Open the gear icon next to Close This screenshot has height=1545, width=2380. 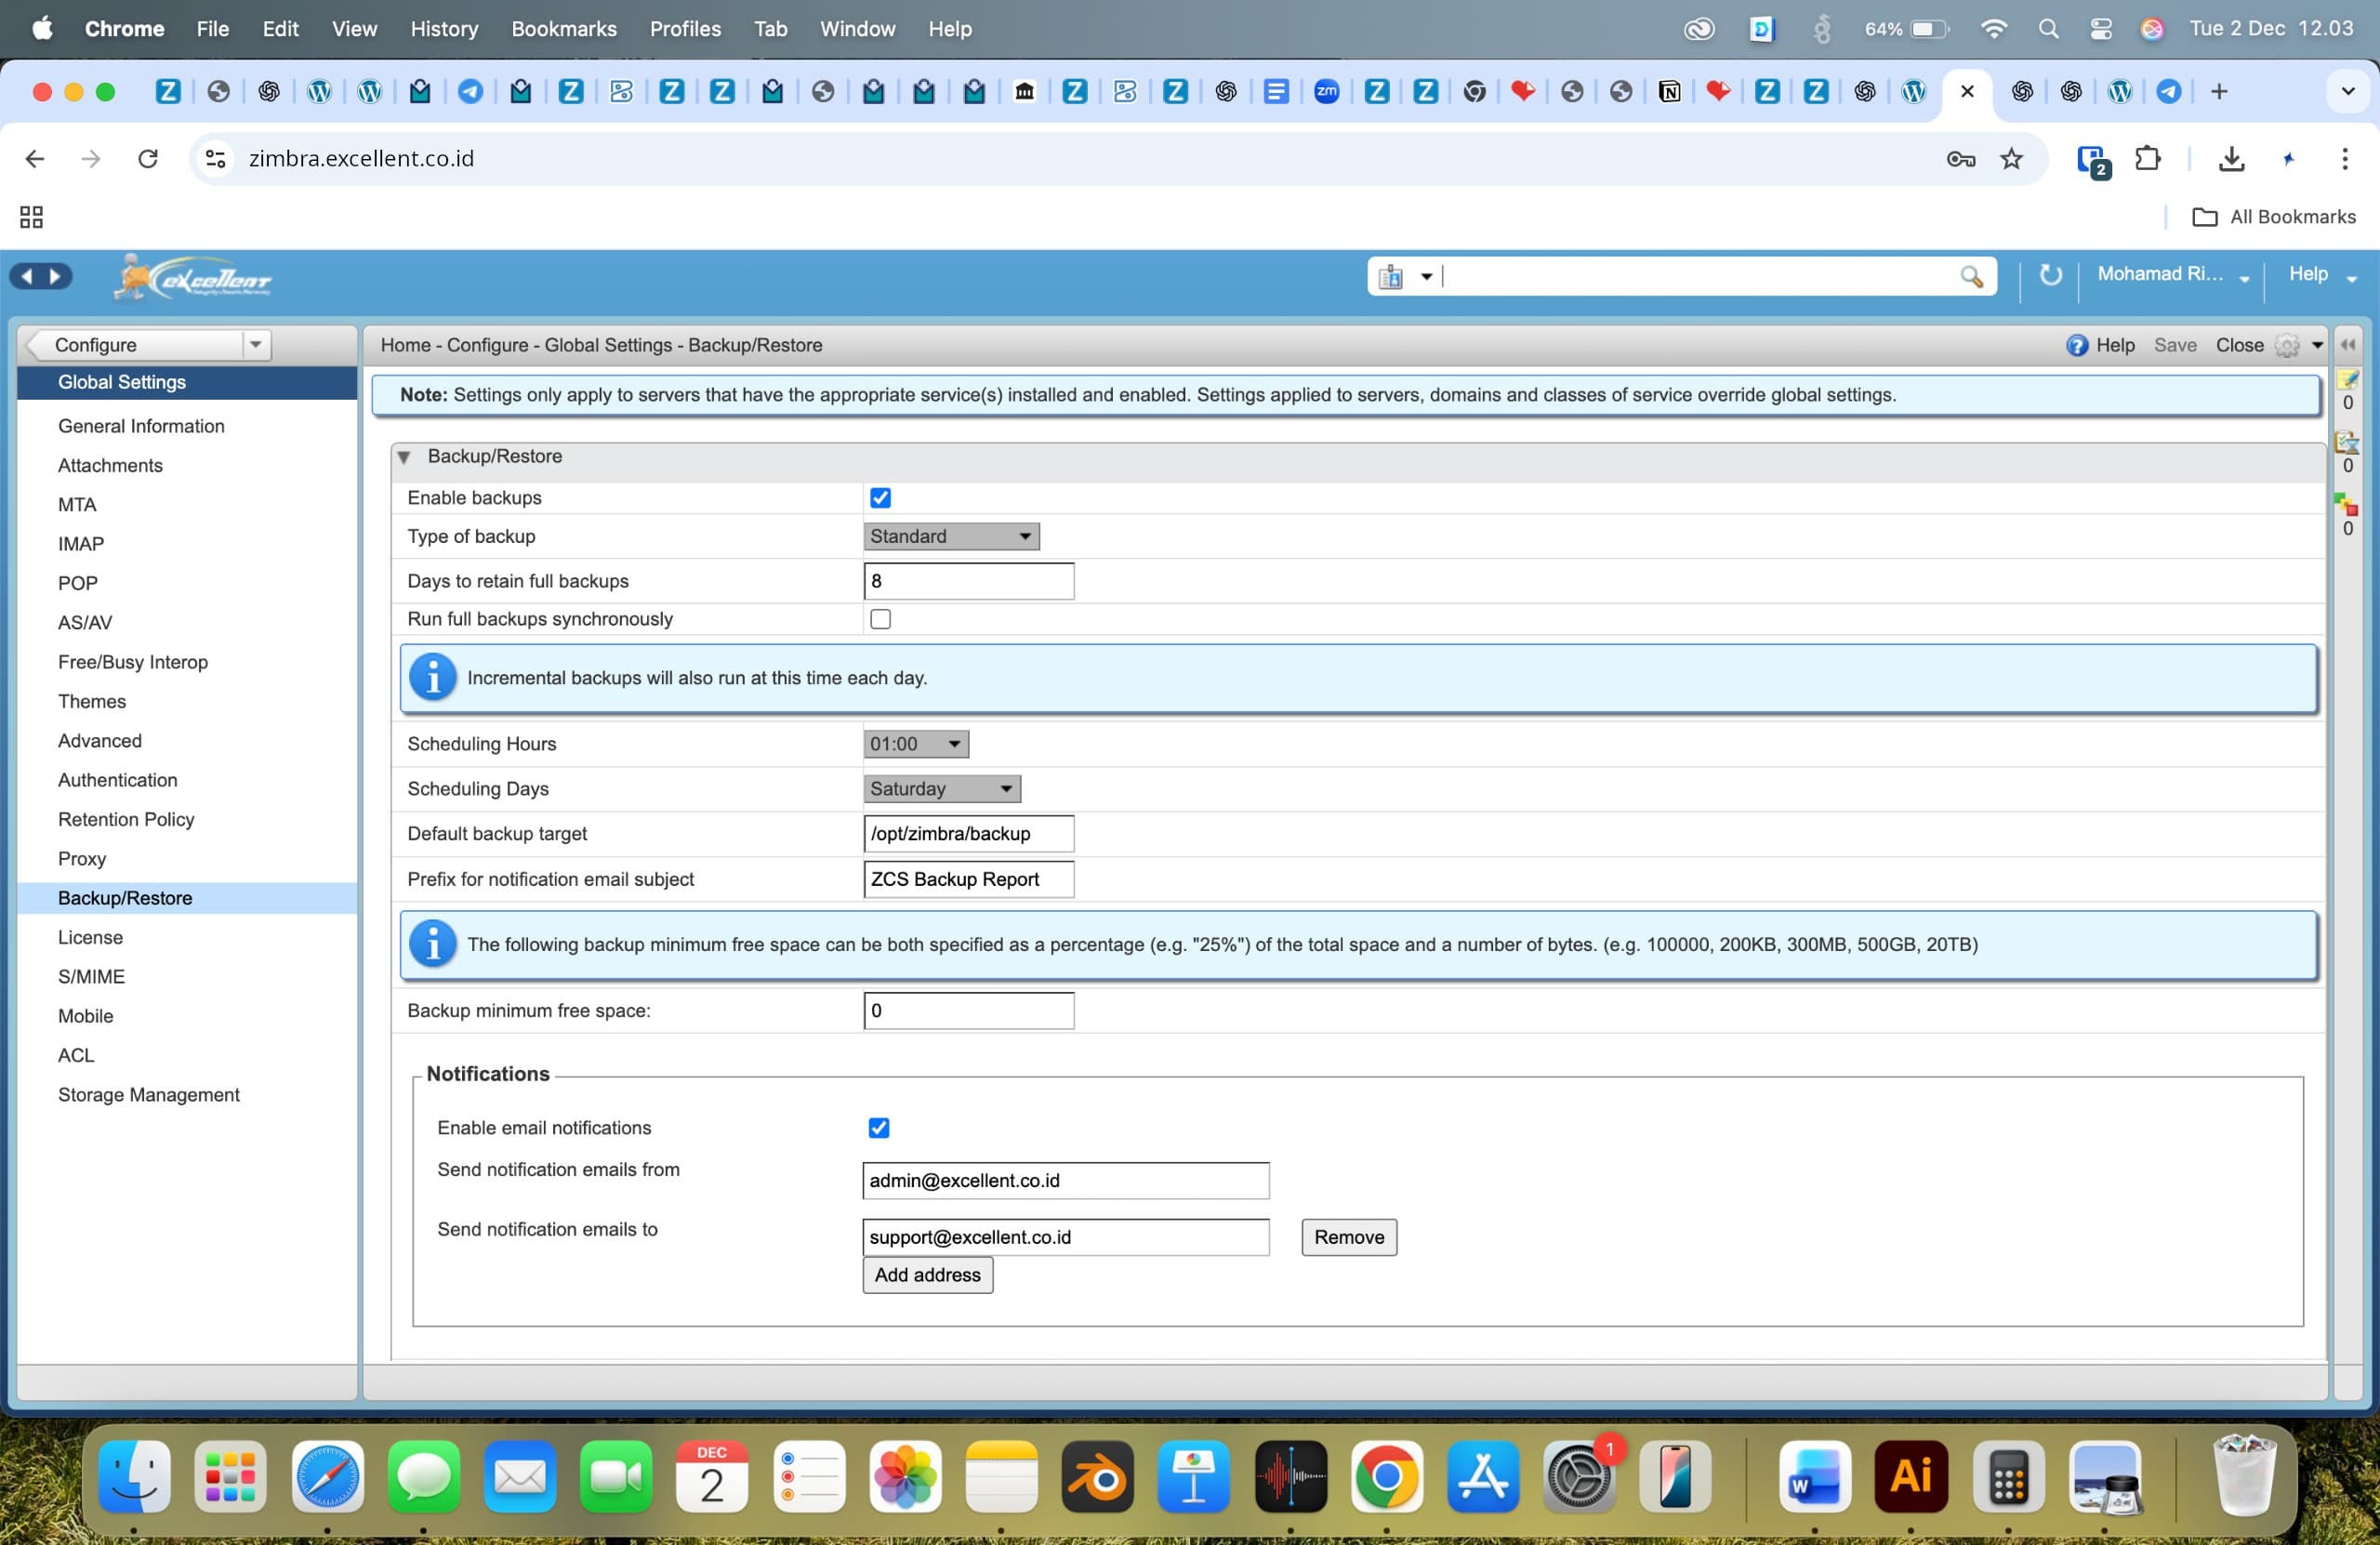point(2287,345)
